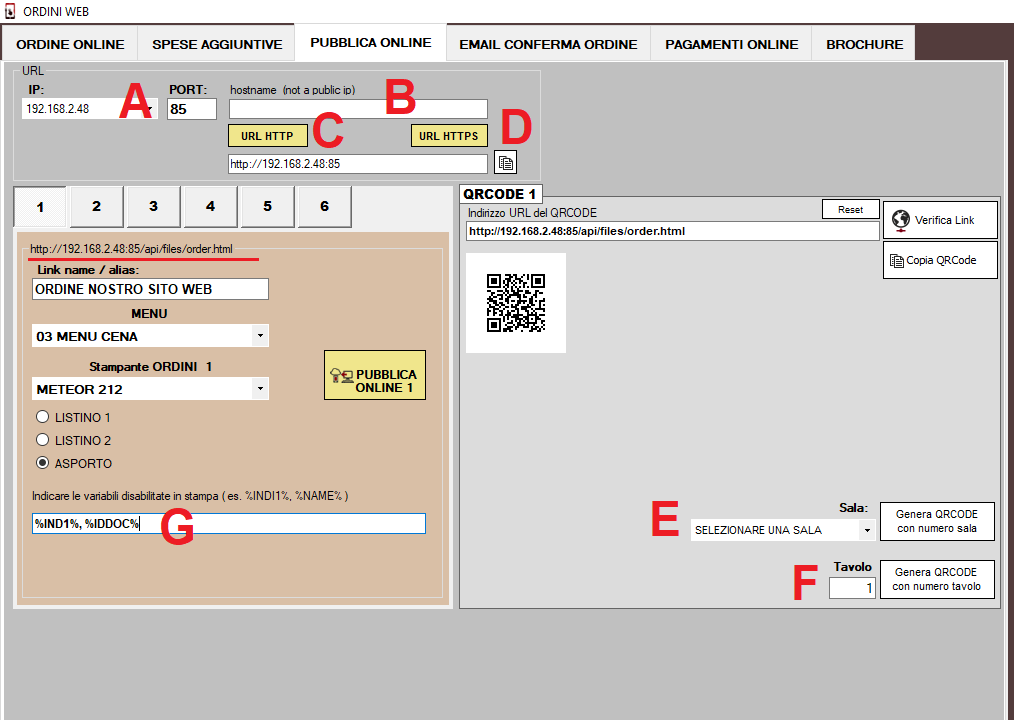Click the Link name / alias field
The image size is (1014, 720).
point(150,289)
